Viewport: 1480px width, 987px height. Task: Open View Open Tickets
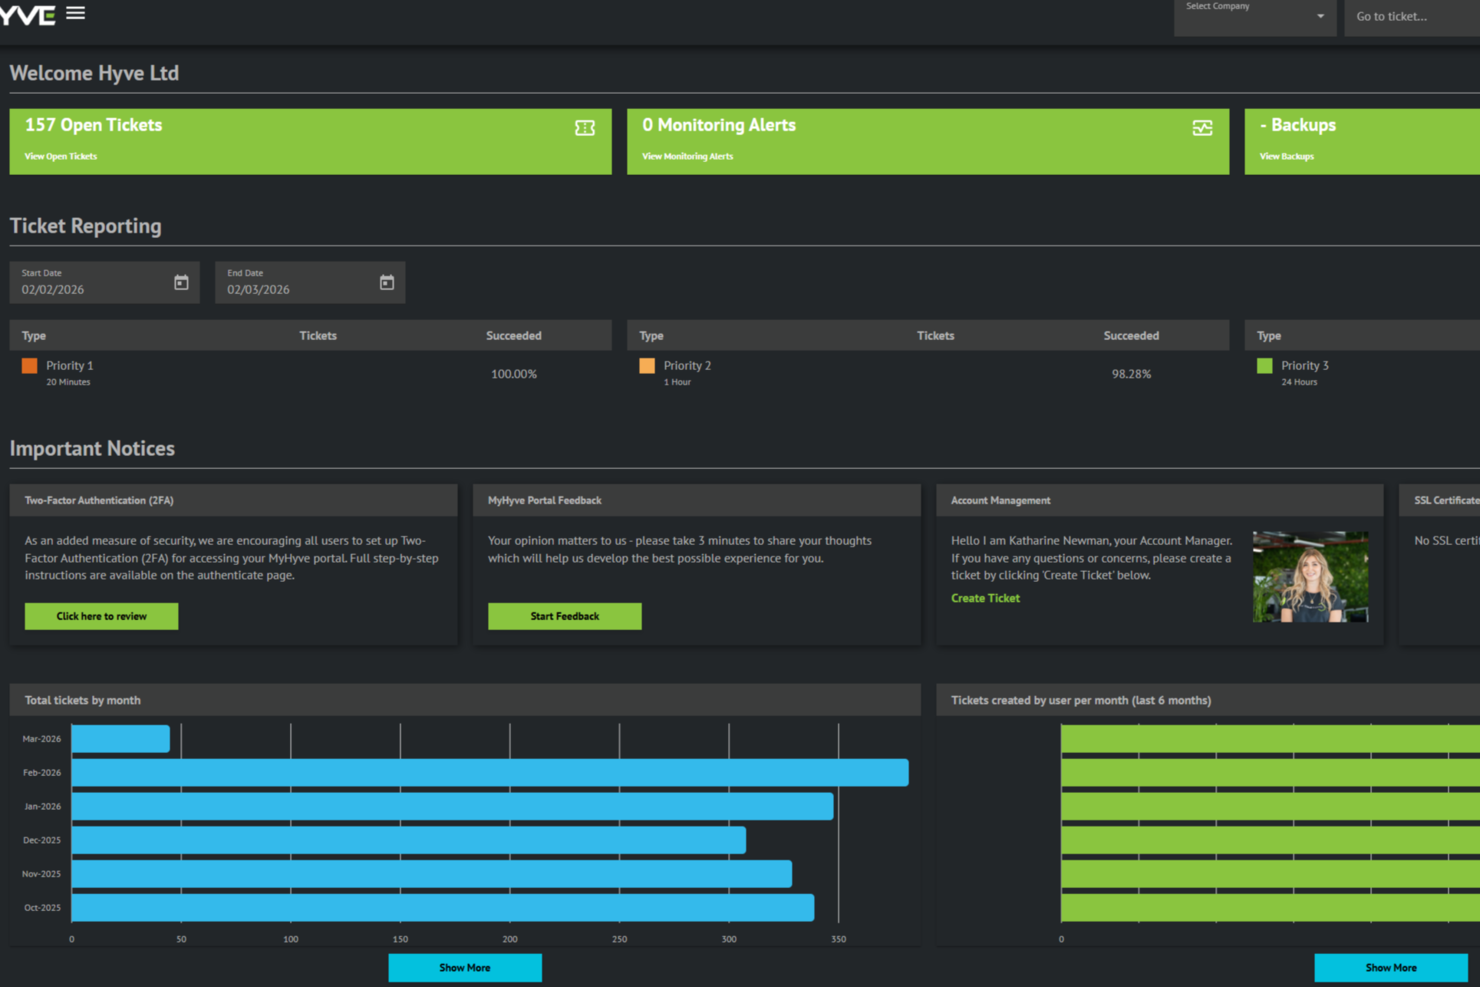pos(60,156)
